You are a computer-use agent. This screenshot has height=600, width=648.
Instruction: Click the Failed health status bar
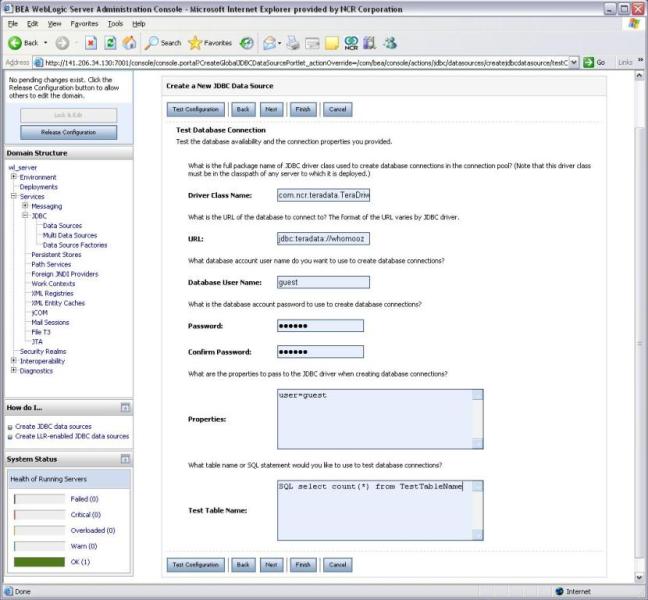[39, 499]
